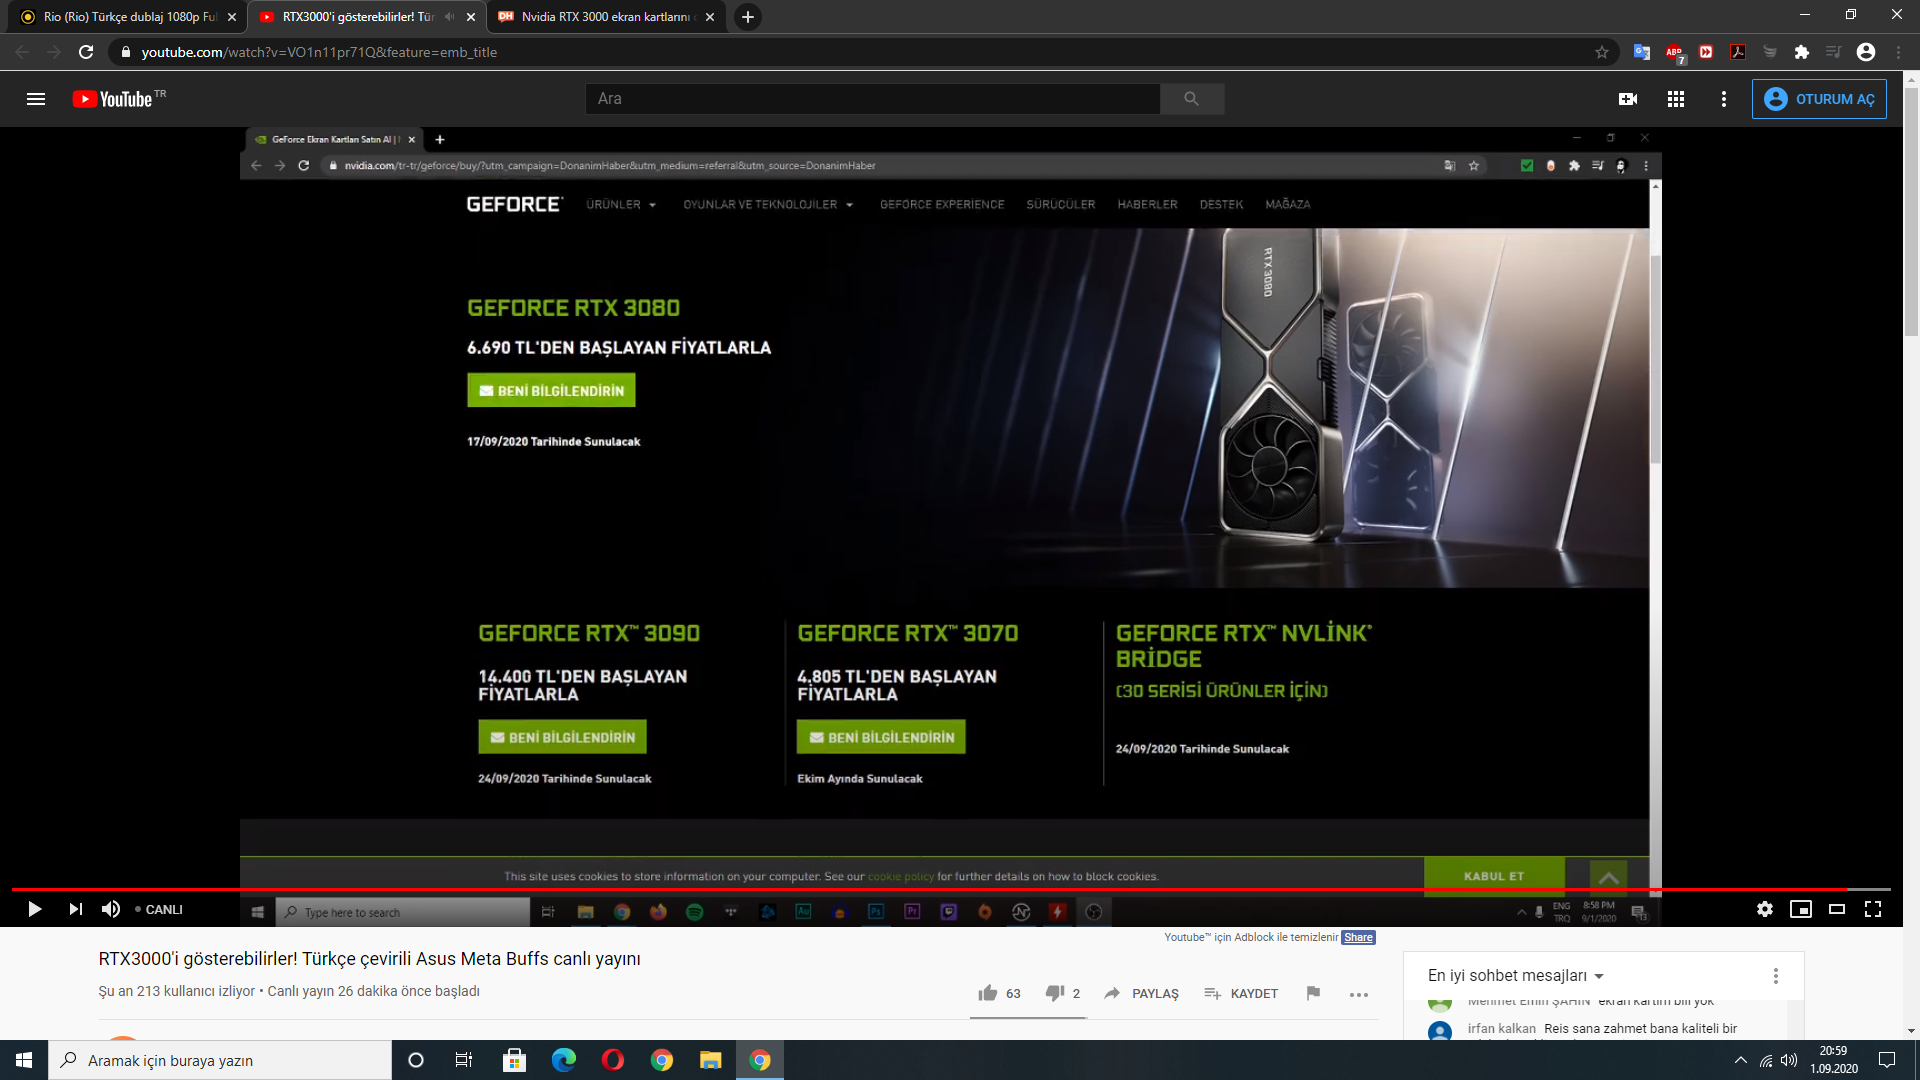Click the YouTube search magnifier button
1920x1080 pixels.
(1191, 99)
